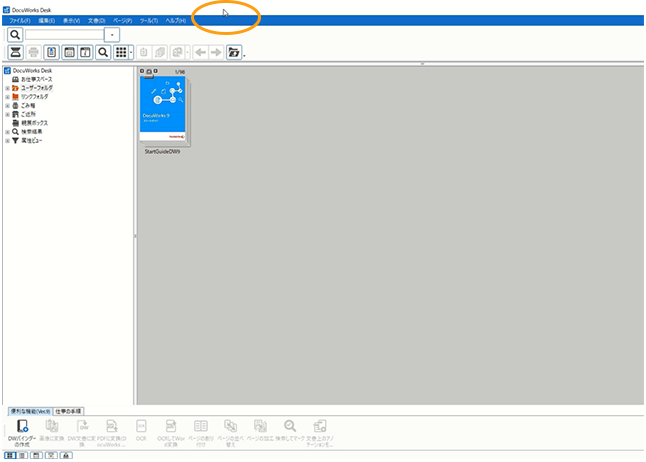Switch to thumbnail view in the status bar
The width and height of the screenshot is (646, 462).
pos(10,455)
